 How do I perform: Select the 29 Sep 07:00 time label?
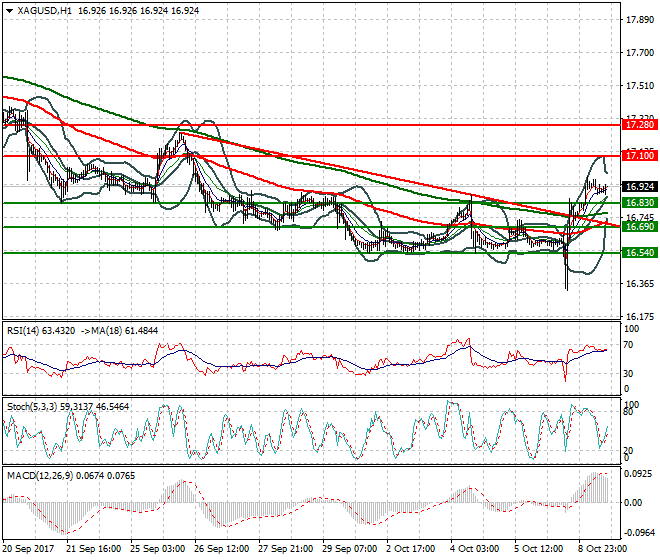click(350, 549)
